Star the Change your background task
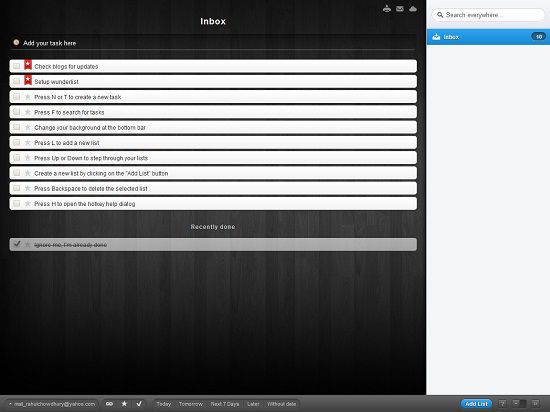The image size is (550, 412). pyautogui.click(x=28, y=127)
